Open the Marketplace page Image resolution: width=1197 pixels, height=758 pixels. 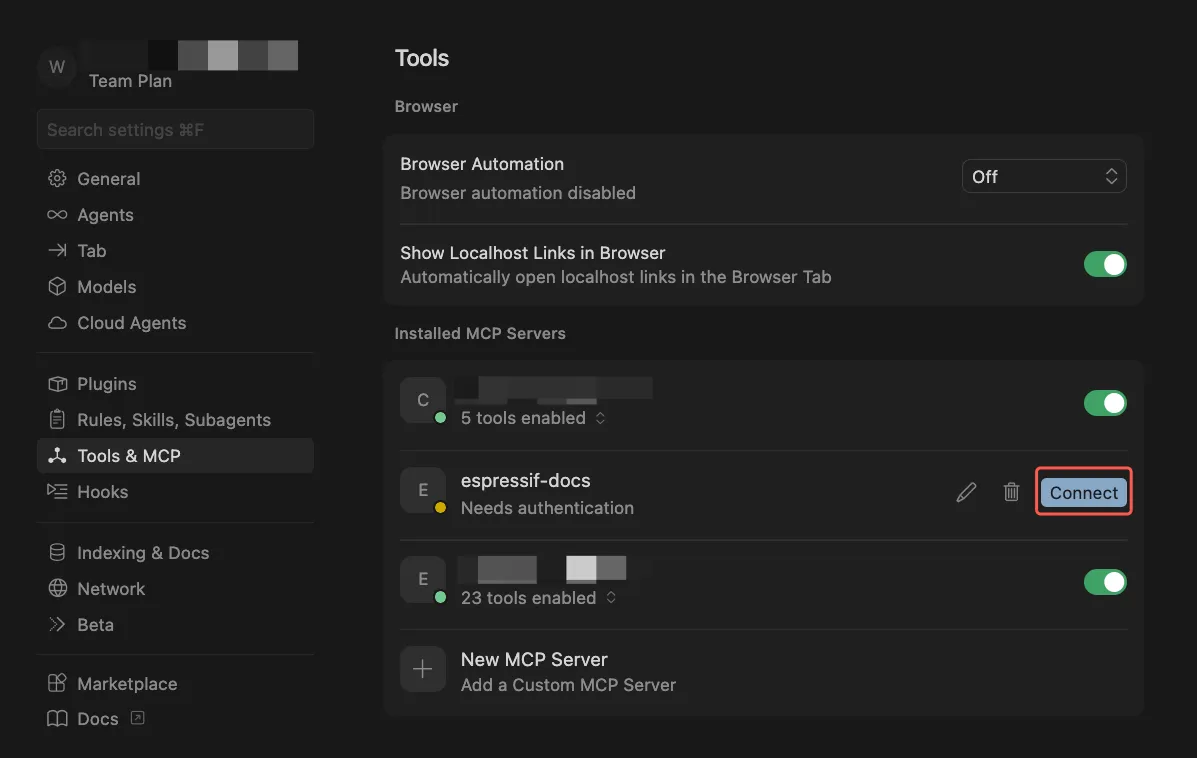pyautogui.click(x=126, y=684)
